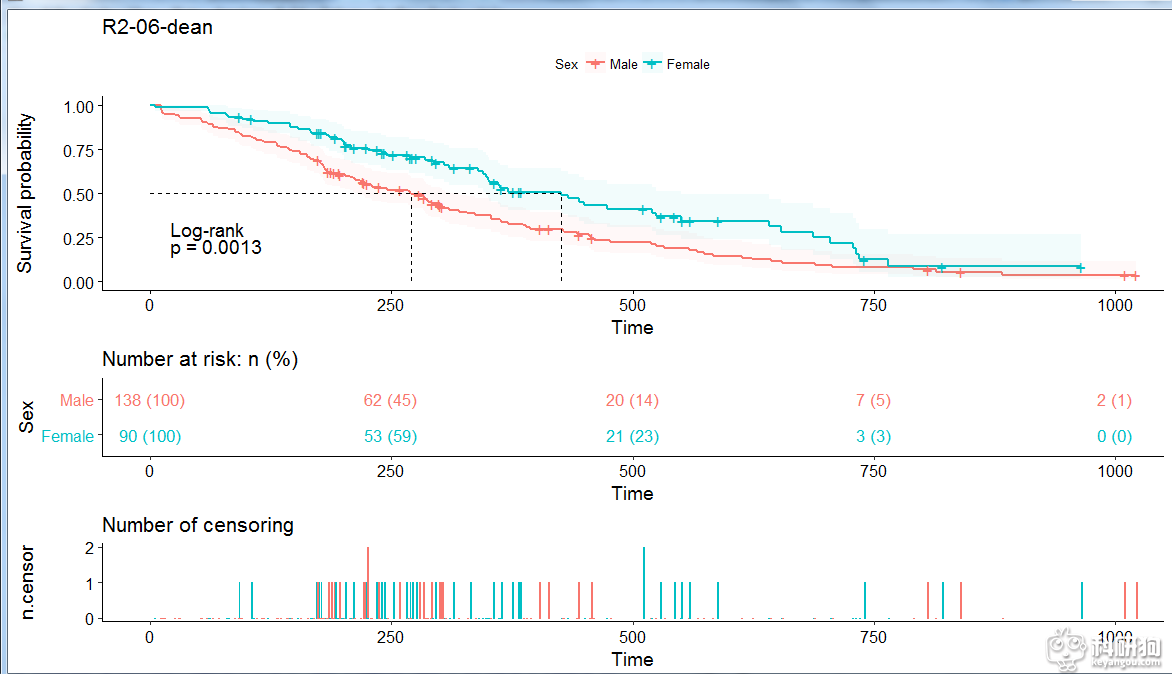
Task: Click the 21 (23) risk table cell
Action: click(x=632, y=436)
